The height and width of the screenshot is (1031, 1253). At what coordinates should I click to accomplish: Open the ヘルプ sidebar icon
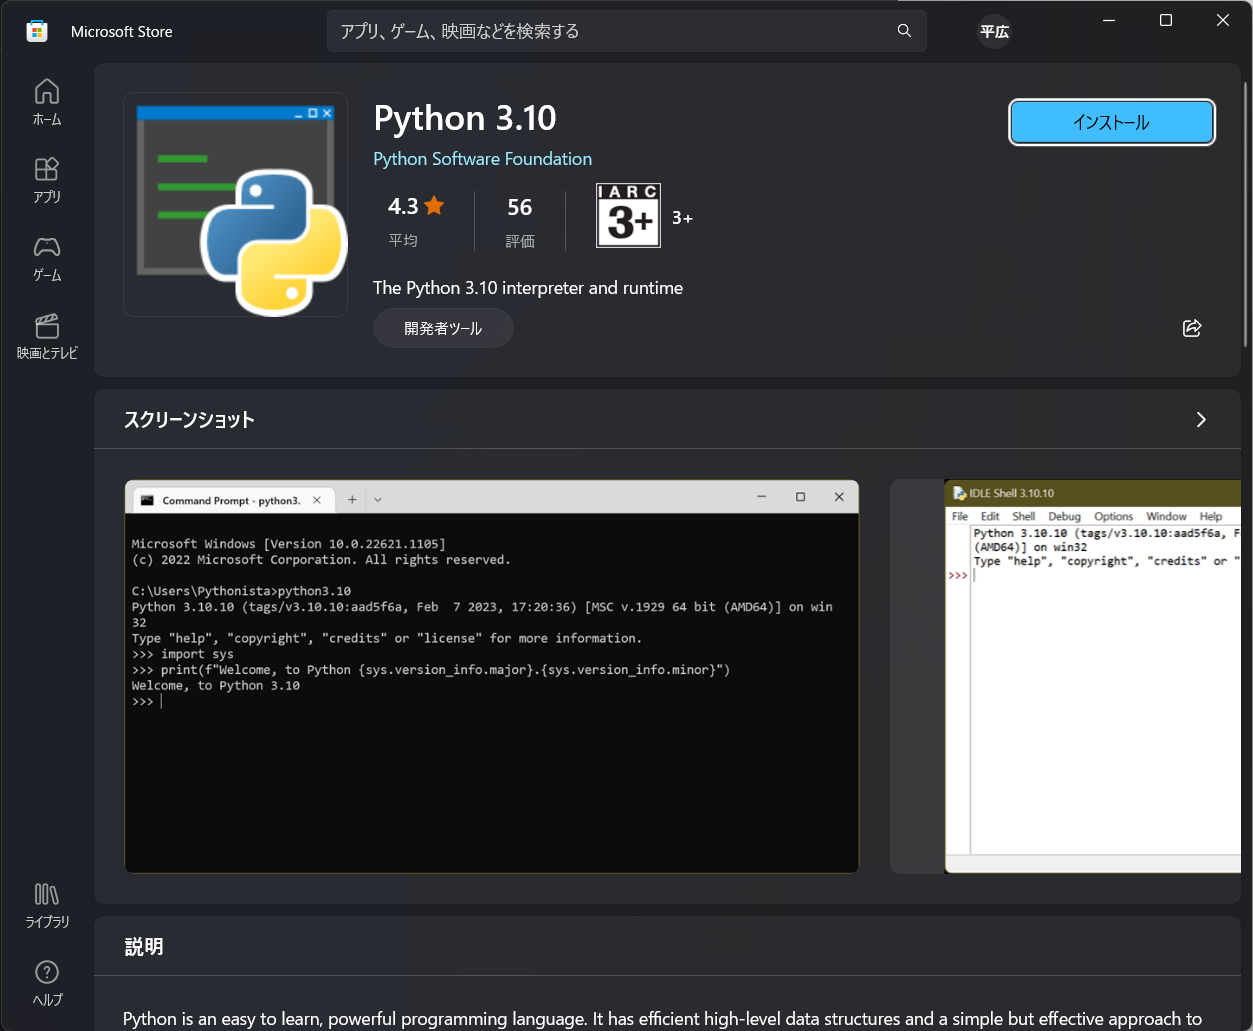[x=46, y=981]
